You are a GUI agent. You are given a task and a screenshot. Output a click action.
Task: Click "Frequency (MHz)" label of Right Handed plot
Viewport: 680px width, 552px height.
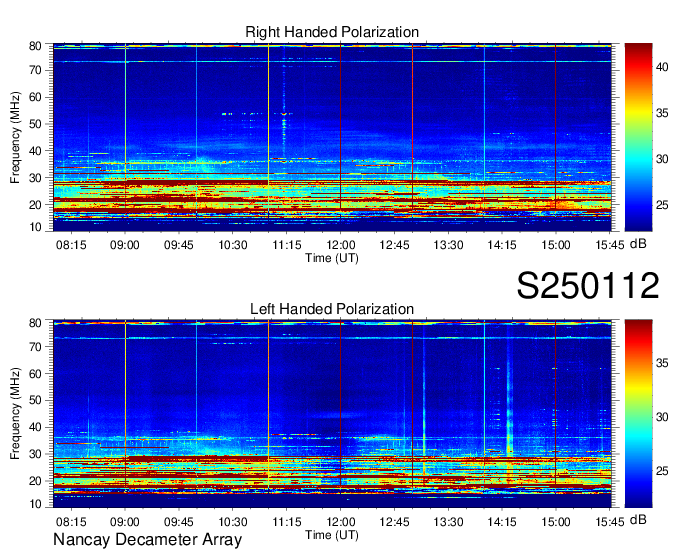[15, 137]
